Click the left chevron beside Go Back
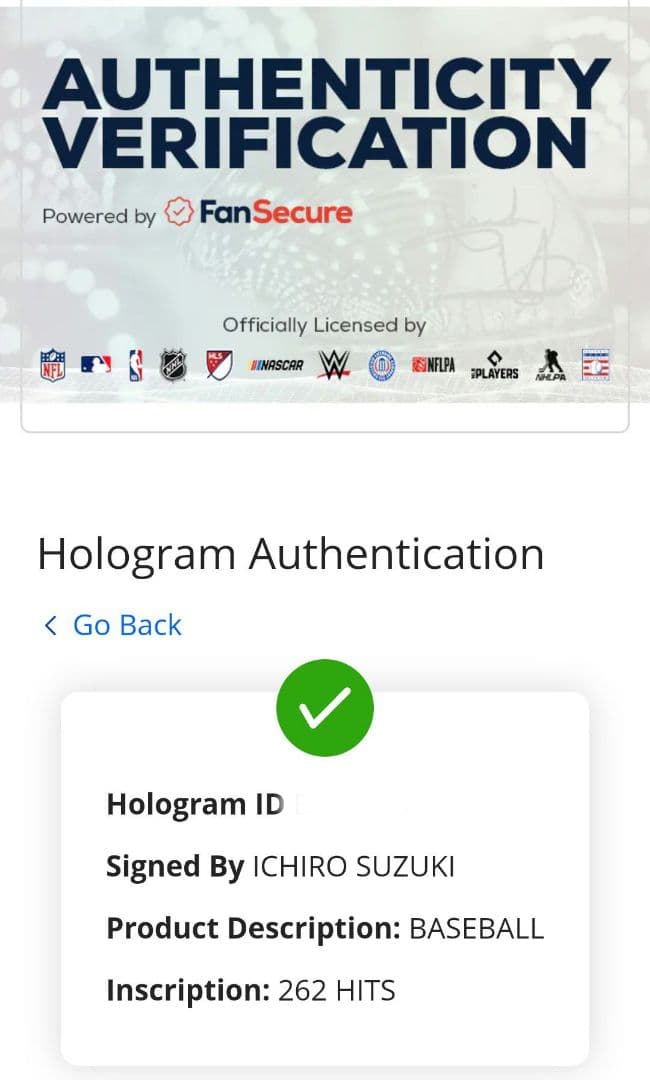The height and width of the screenshot is (1080, 650). pos(50,625)
